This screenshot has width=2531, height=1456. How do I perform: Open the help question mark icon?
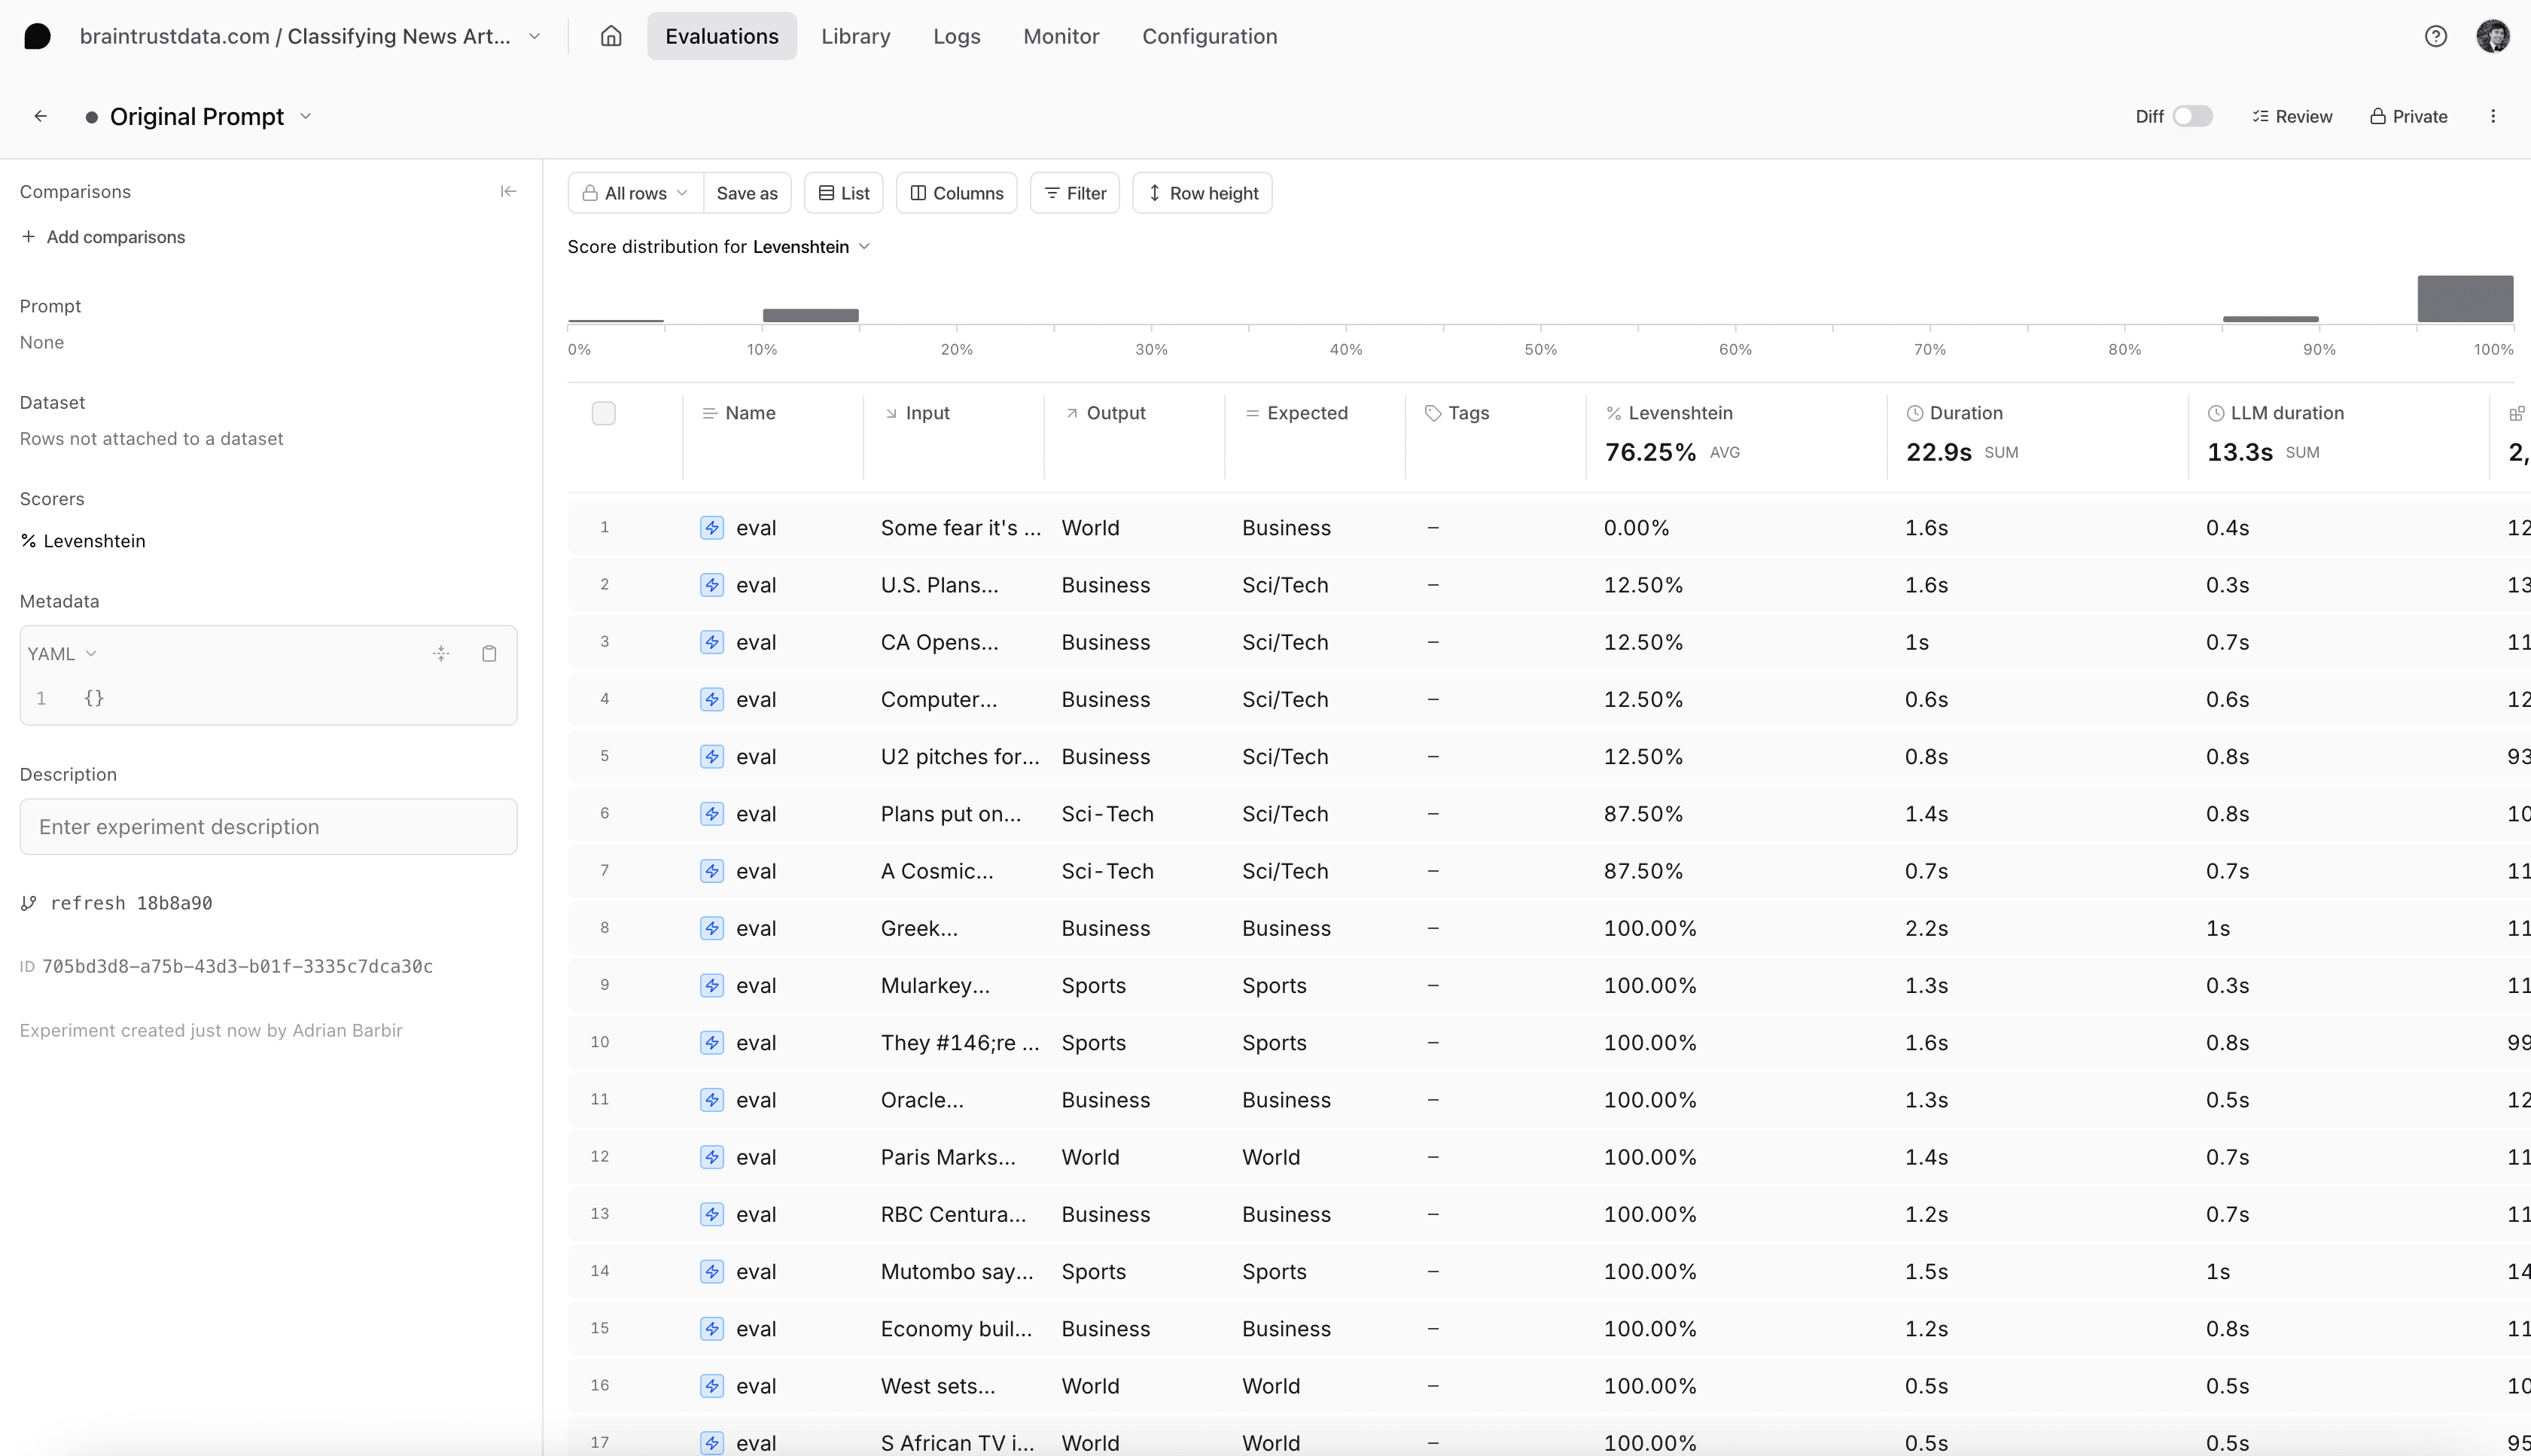(2435, 36)
